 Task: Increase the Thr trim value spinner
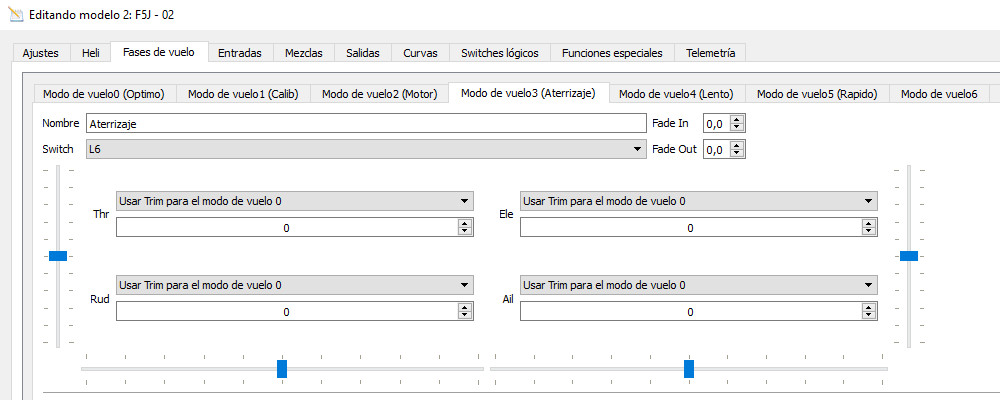click(464, 224)
